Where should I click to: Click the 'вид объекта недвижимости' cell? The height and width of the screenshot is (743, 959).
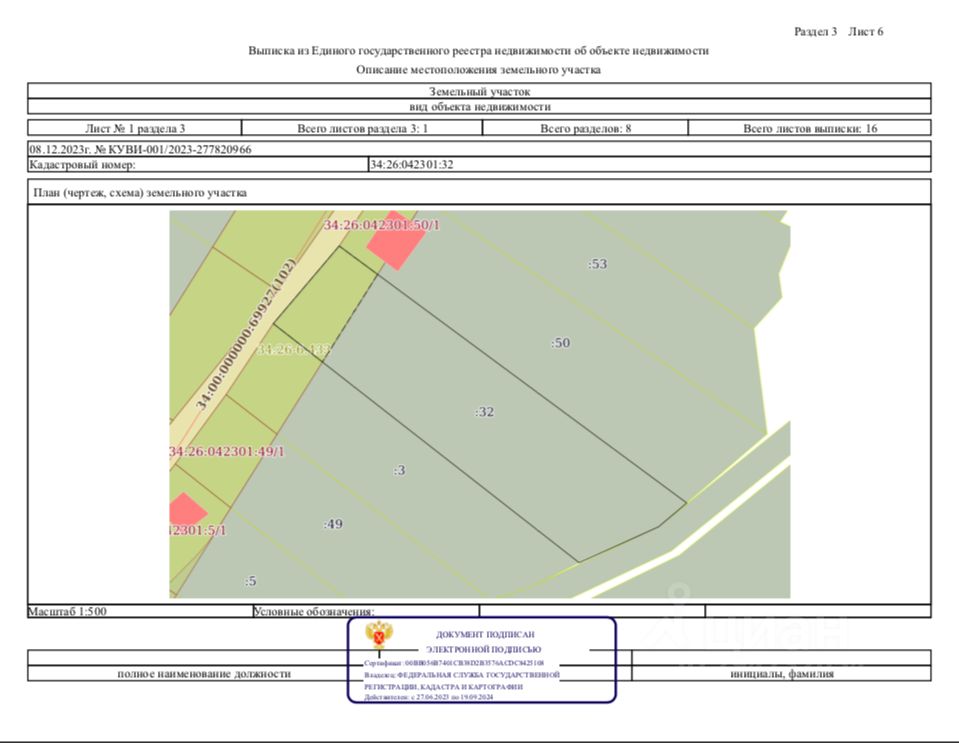[x=480, y=106]
